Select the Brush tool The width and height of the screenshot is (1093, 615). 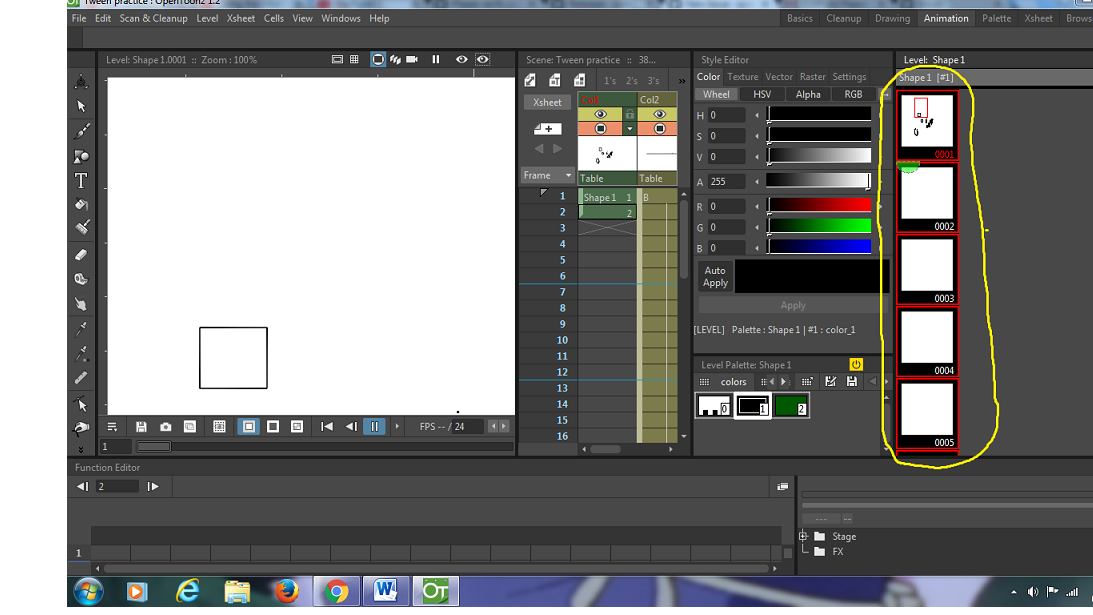coord(81,129)
